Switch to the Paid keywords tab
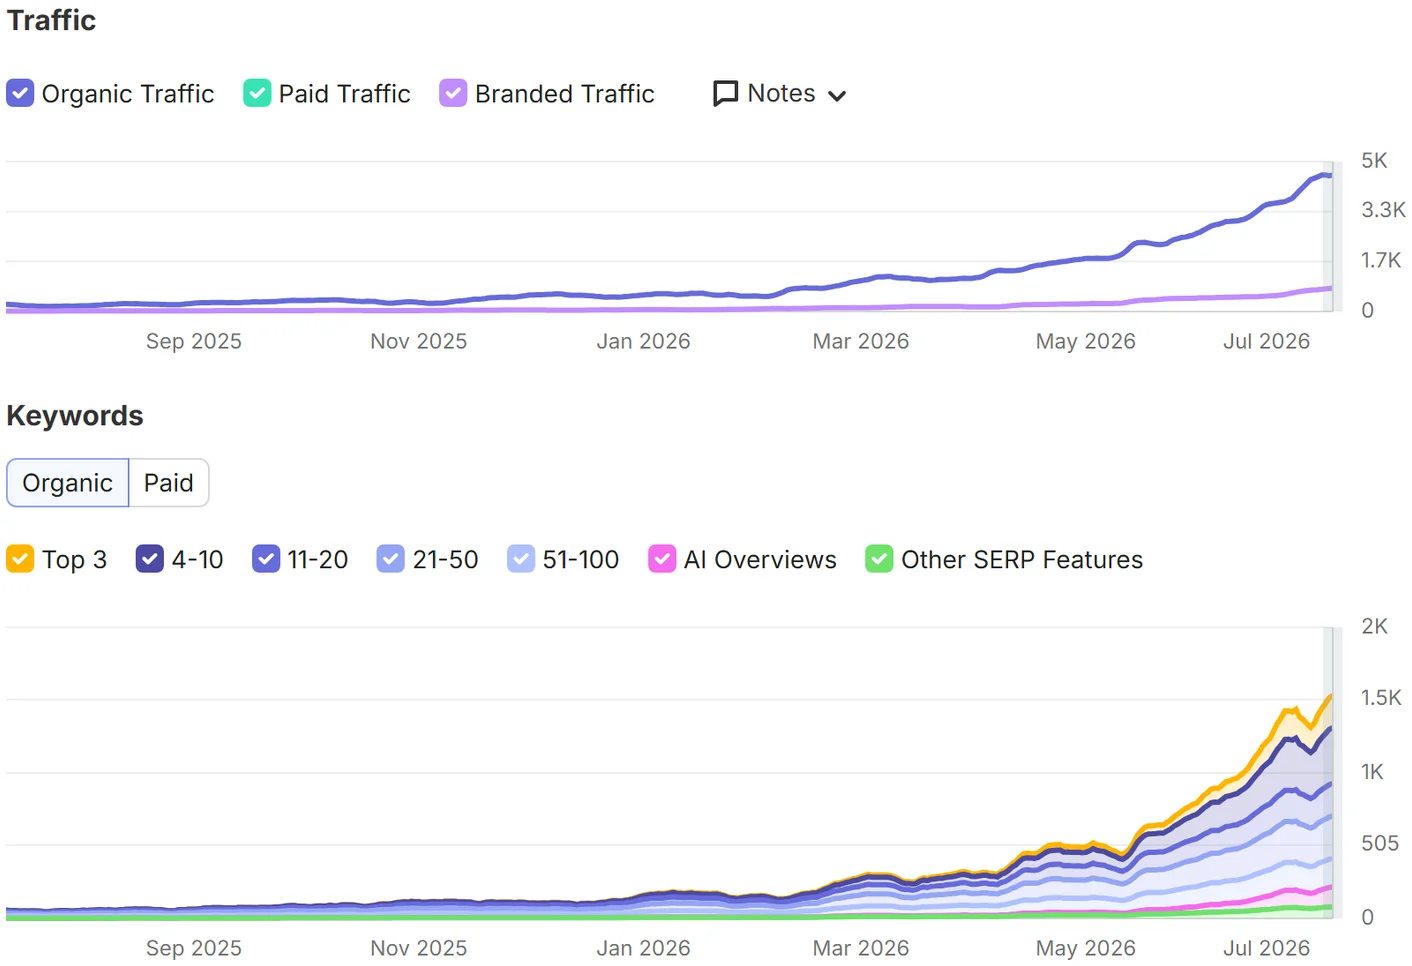The image size is (1412, 966). (x=168, y=483)
